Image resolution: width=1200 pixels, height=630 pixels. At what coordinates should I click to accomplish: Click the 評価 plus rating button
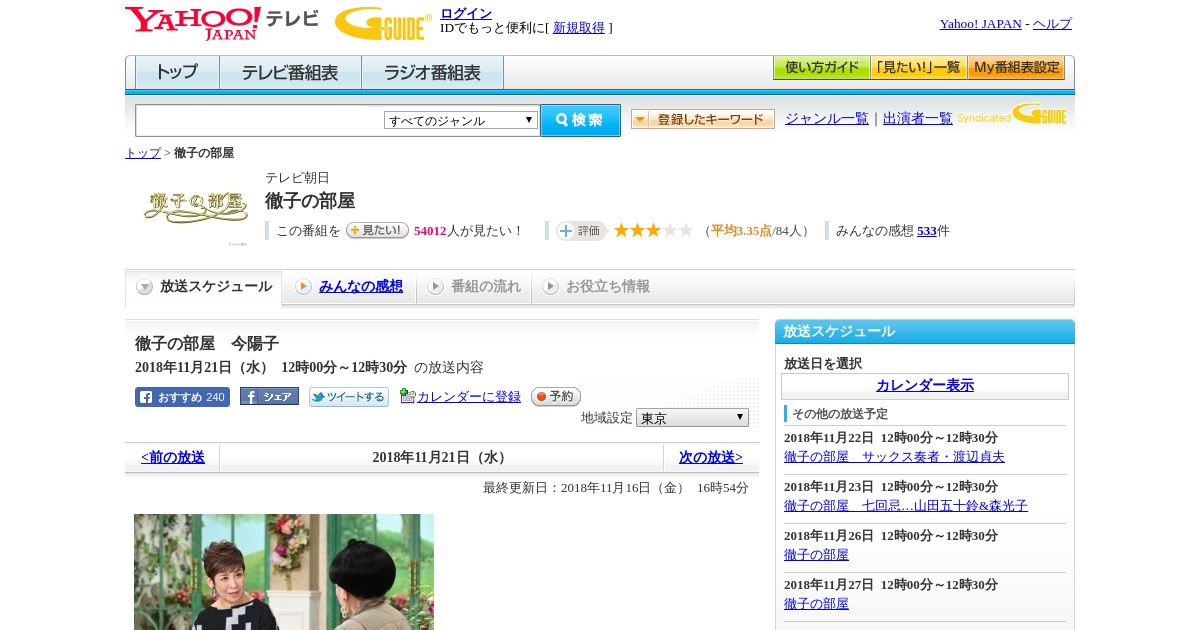[x=582, y=231]
